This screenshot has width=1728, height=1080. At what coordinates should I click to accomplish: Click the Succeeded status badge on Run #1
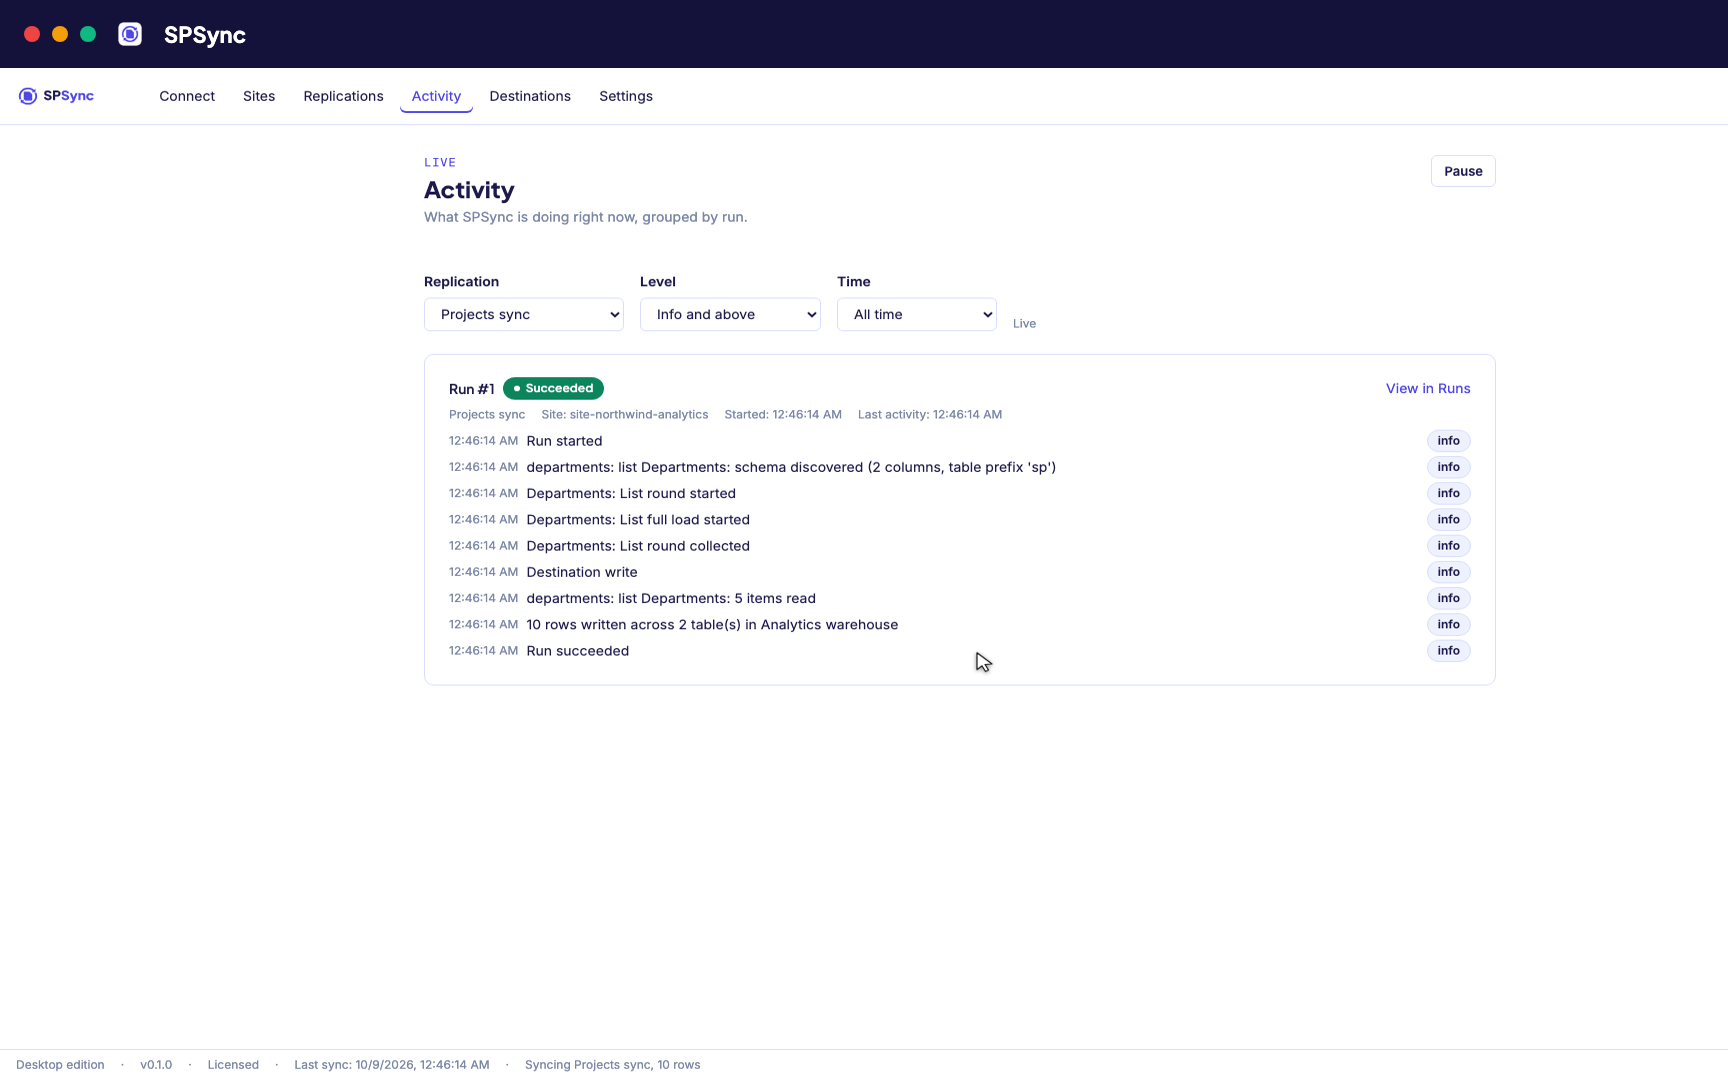(553, 388)
